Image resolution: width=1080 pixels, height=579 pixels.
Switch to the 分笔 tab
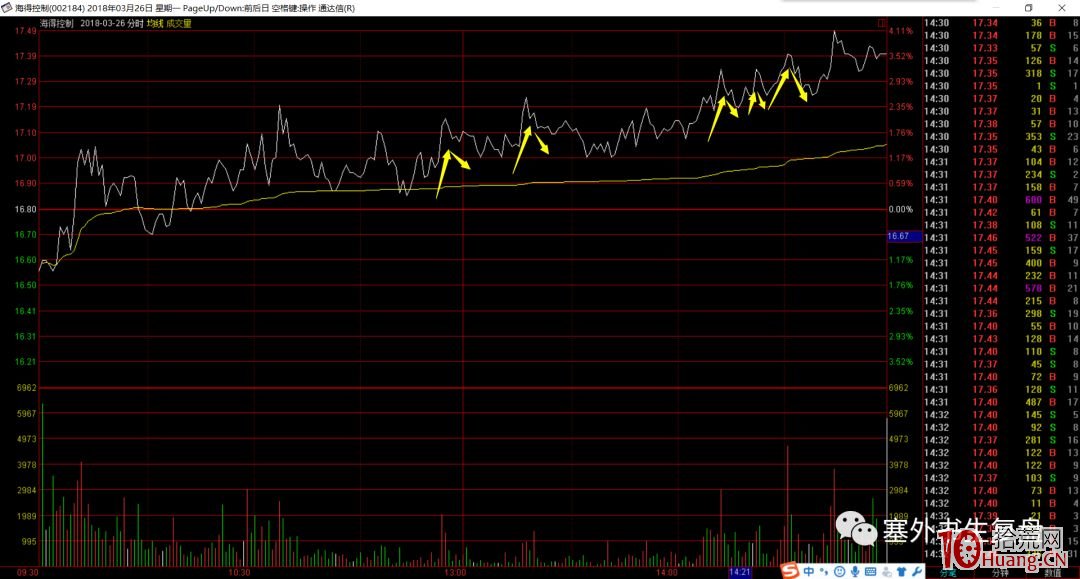(948, 573)
